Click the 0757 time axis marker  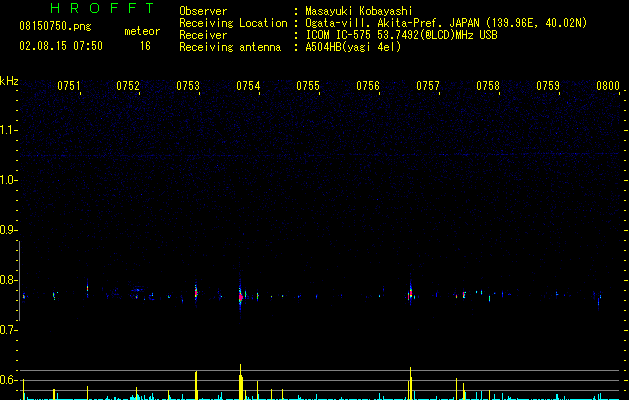coord(428,86)
